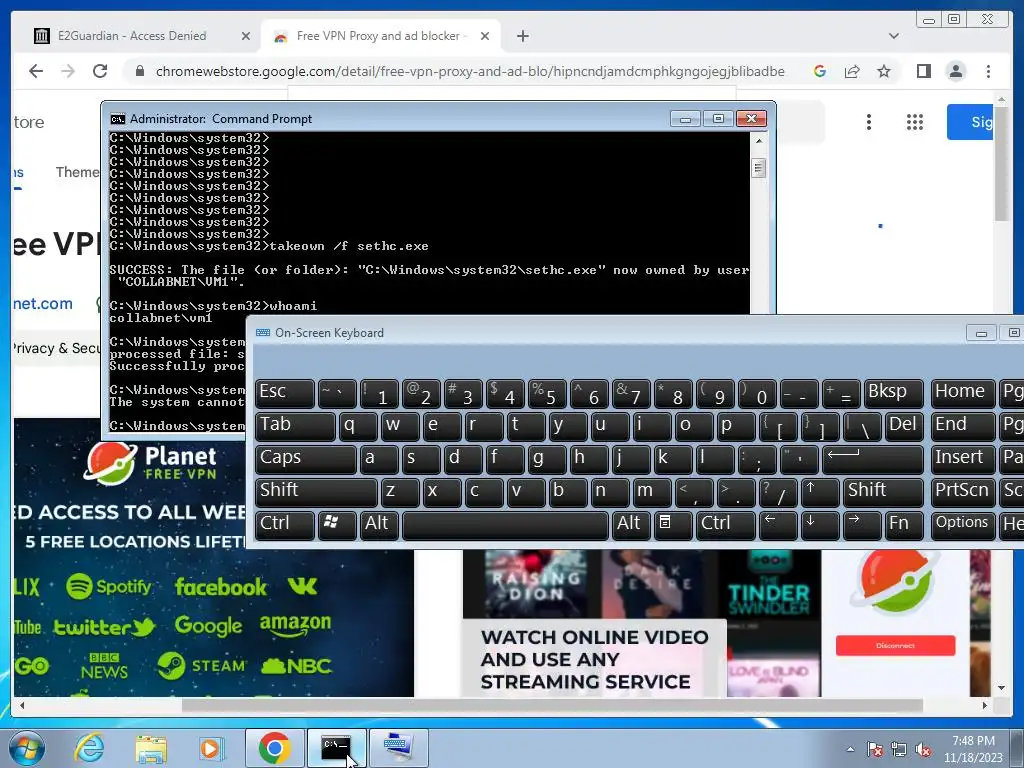Viewport: 1024px width, 768px height.
Task: Open Windows Explorer folder on taskbar
Action: [x=151, y=749]
